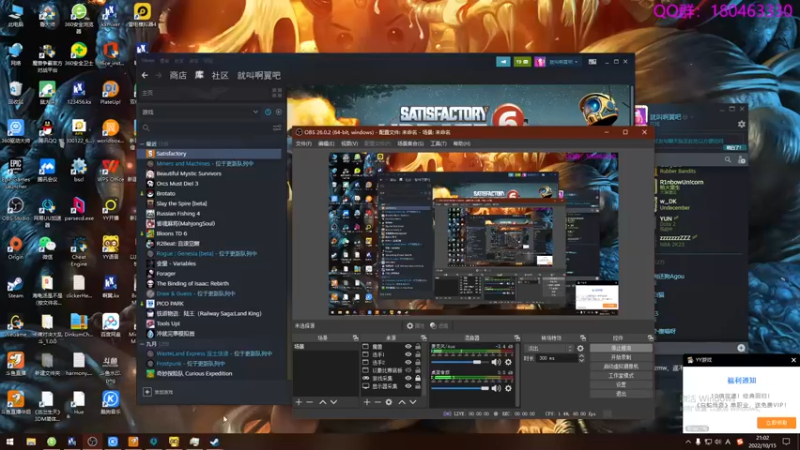Image resolution: width=800 pixels, height=450 pixels.
Task: Open the OBS Tools menu
Action: 438,144
